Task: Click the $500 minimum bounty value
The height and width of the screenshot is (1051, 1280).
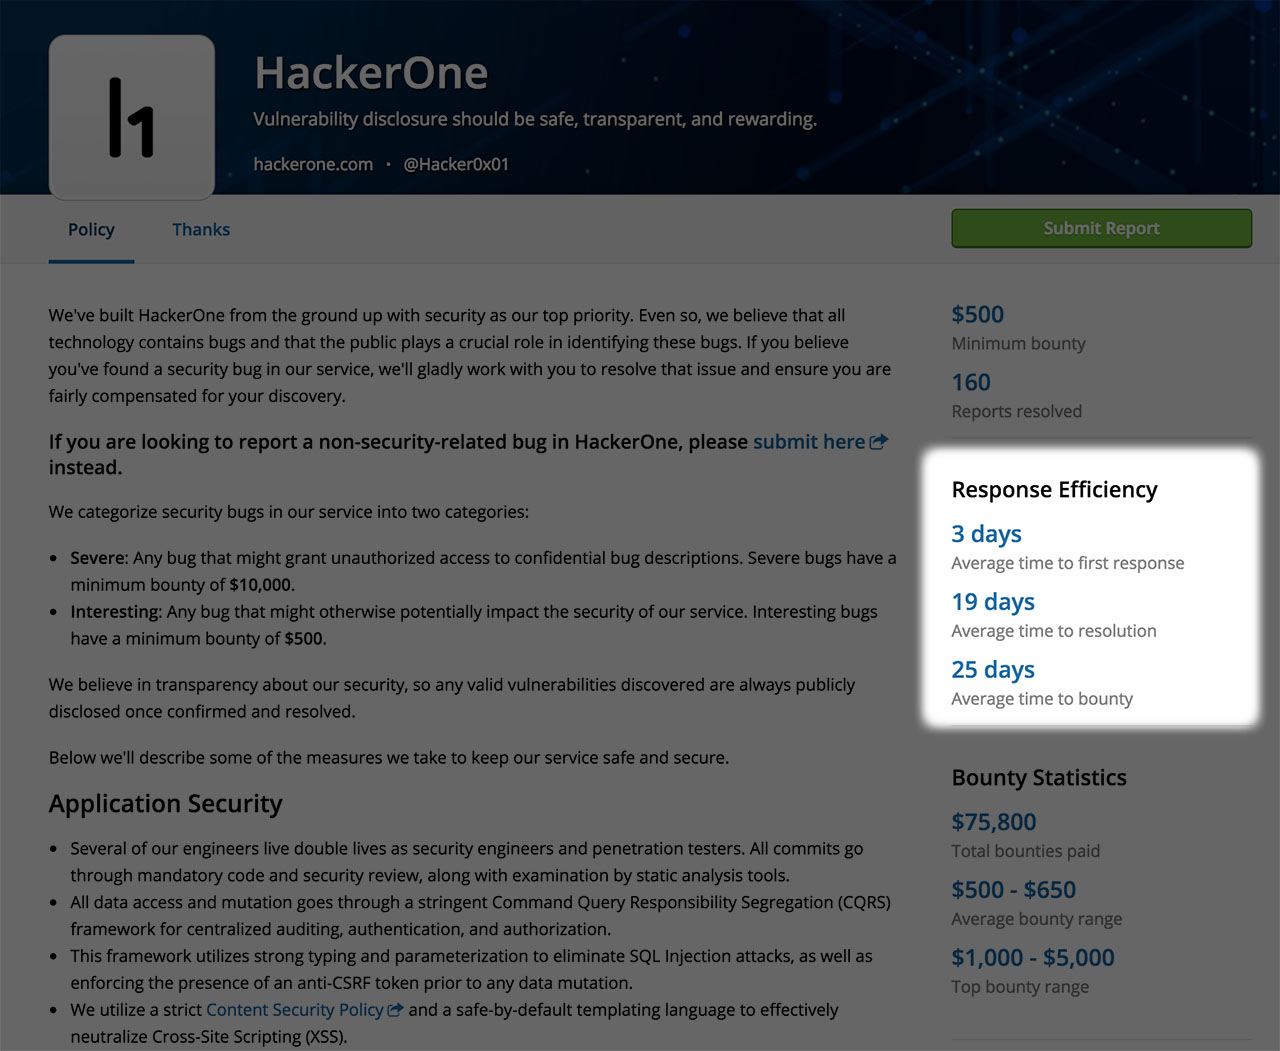Action: coord(977,314)
